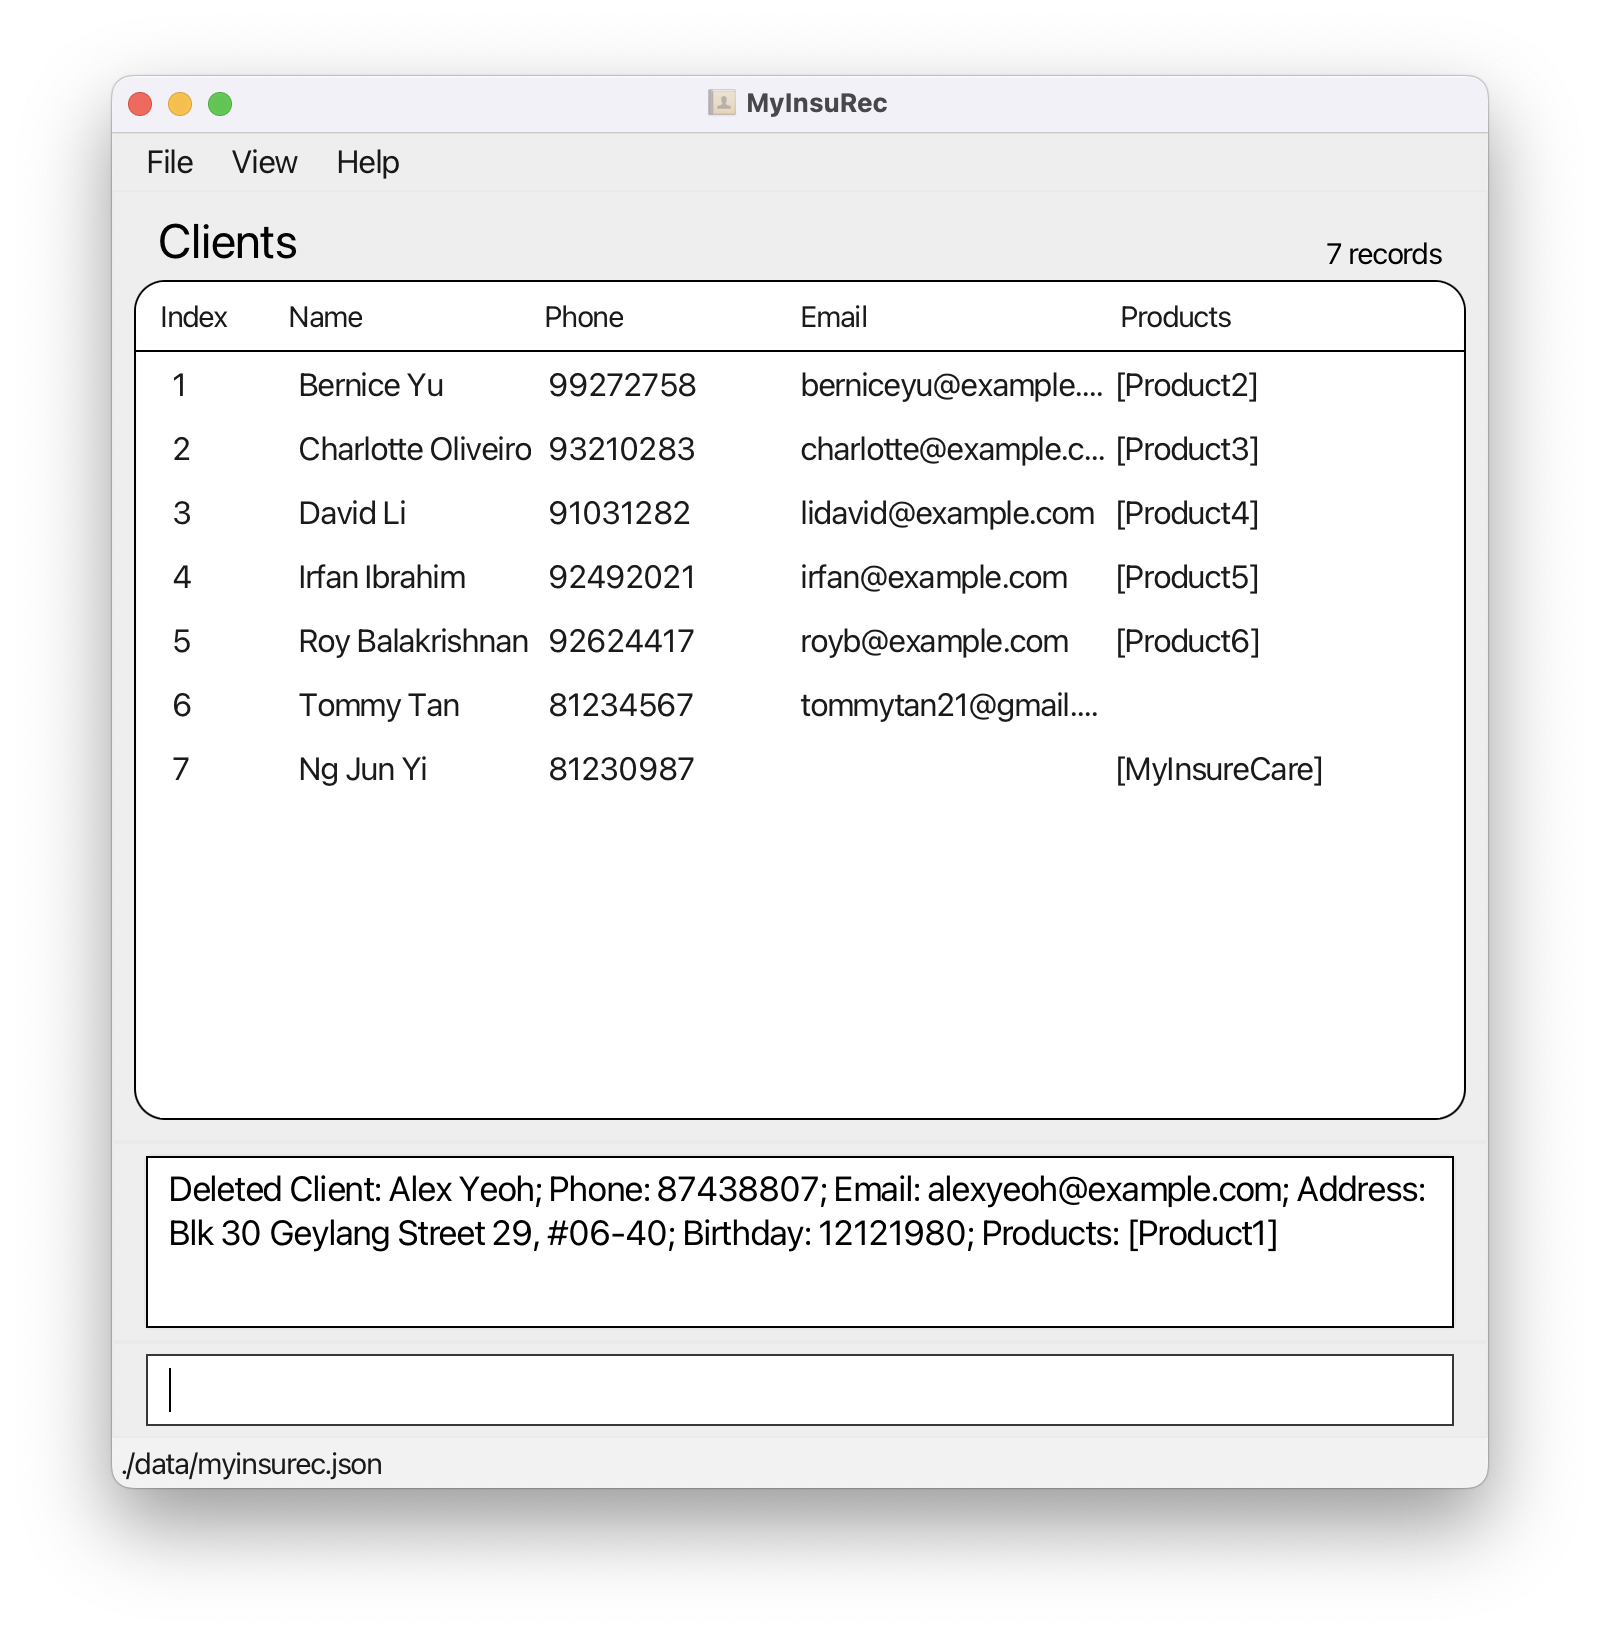Viewport: 1600px width, 1636px height.
Task: Click the [Product6] cell
Action: 1187,641
